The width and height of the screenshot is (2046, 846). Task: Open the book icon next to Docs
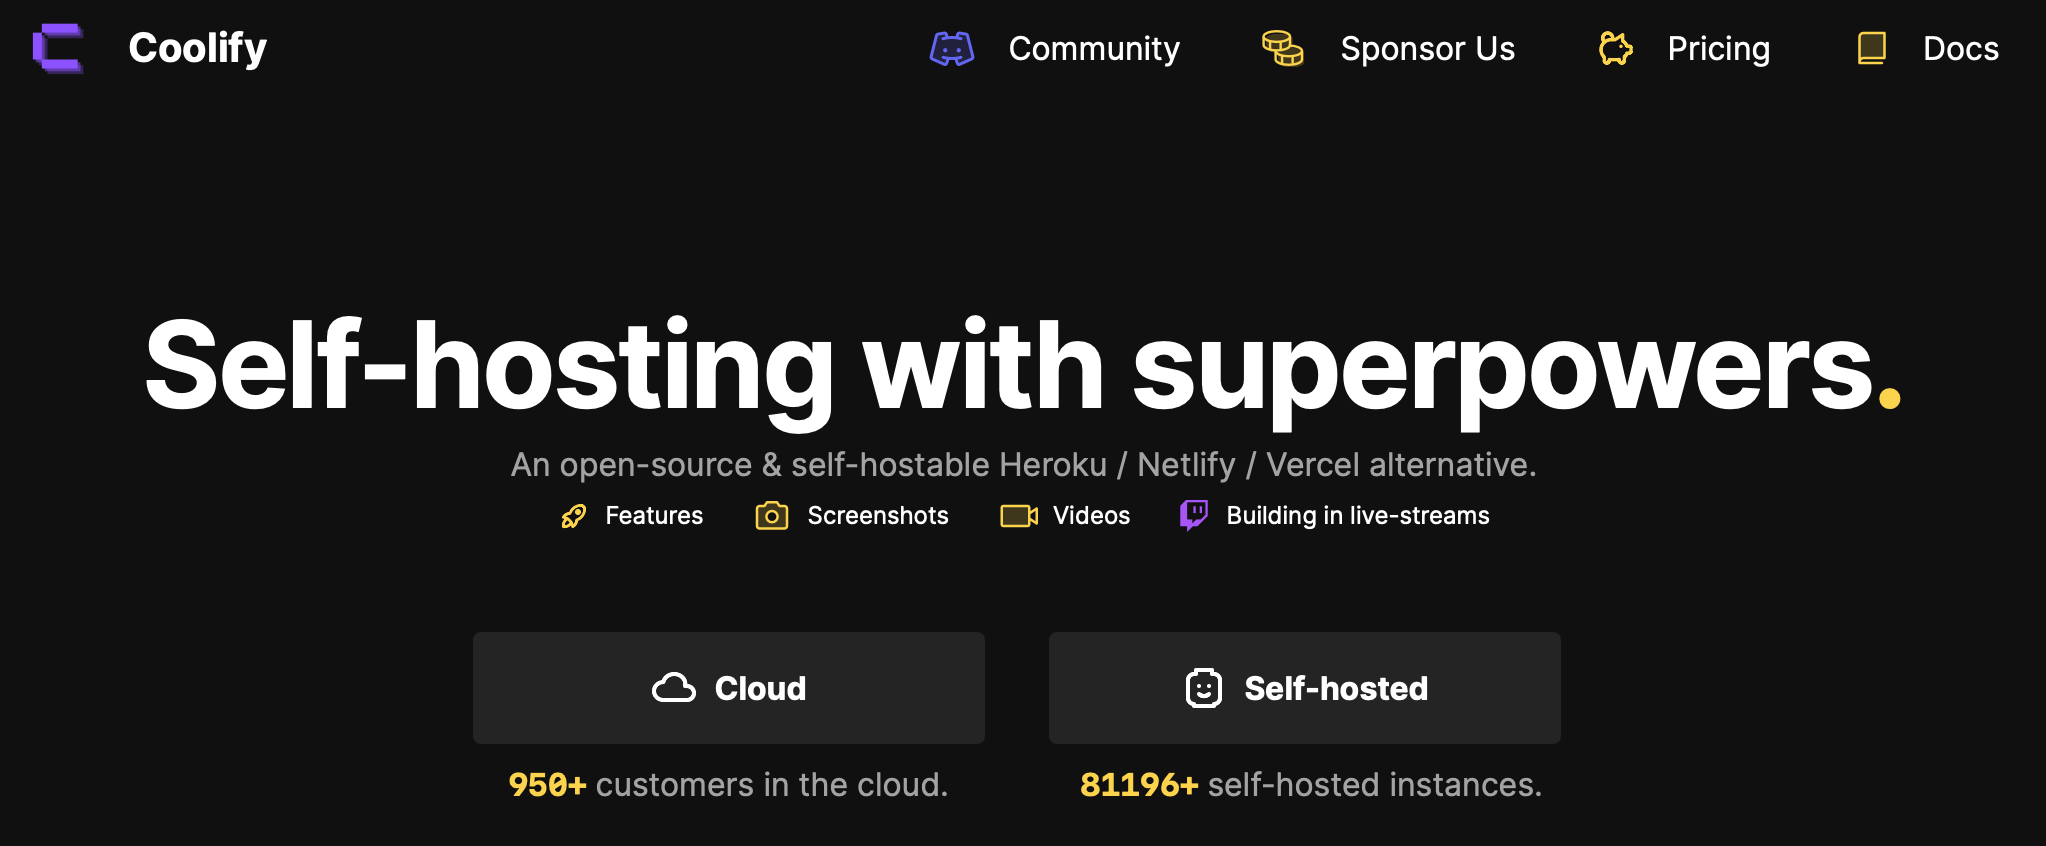1871,47
